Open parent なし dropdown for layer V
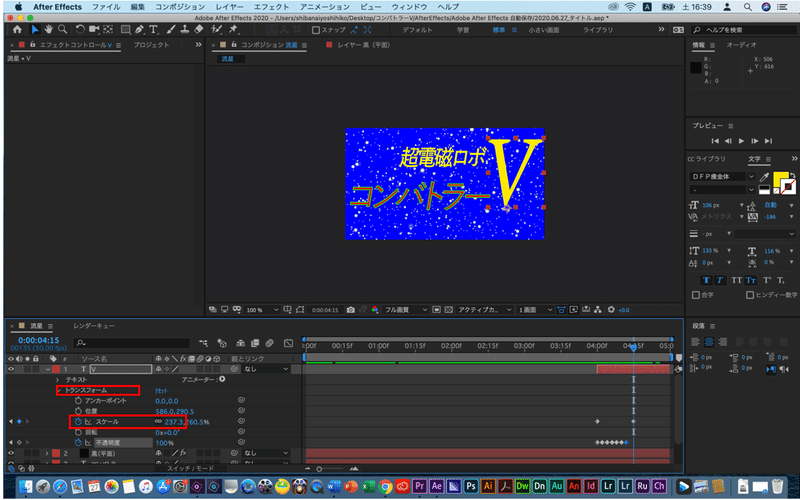This screenshot has width=800, height=500. coord(266,369)
